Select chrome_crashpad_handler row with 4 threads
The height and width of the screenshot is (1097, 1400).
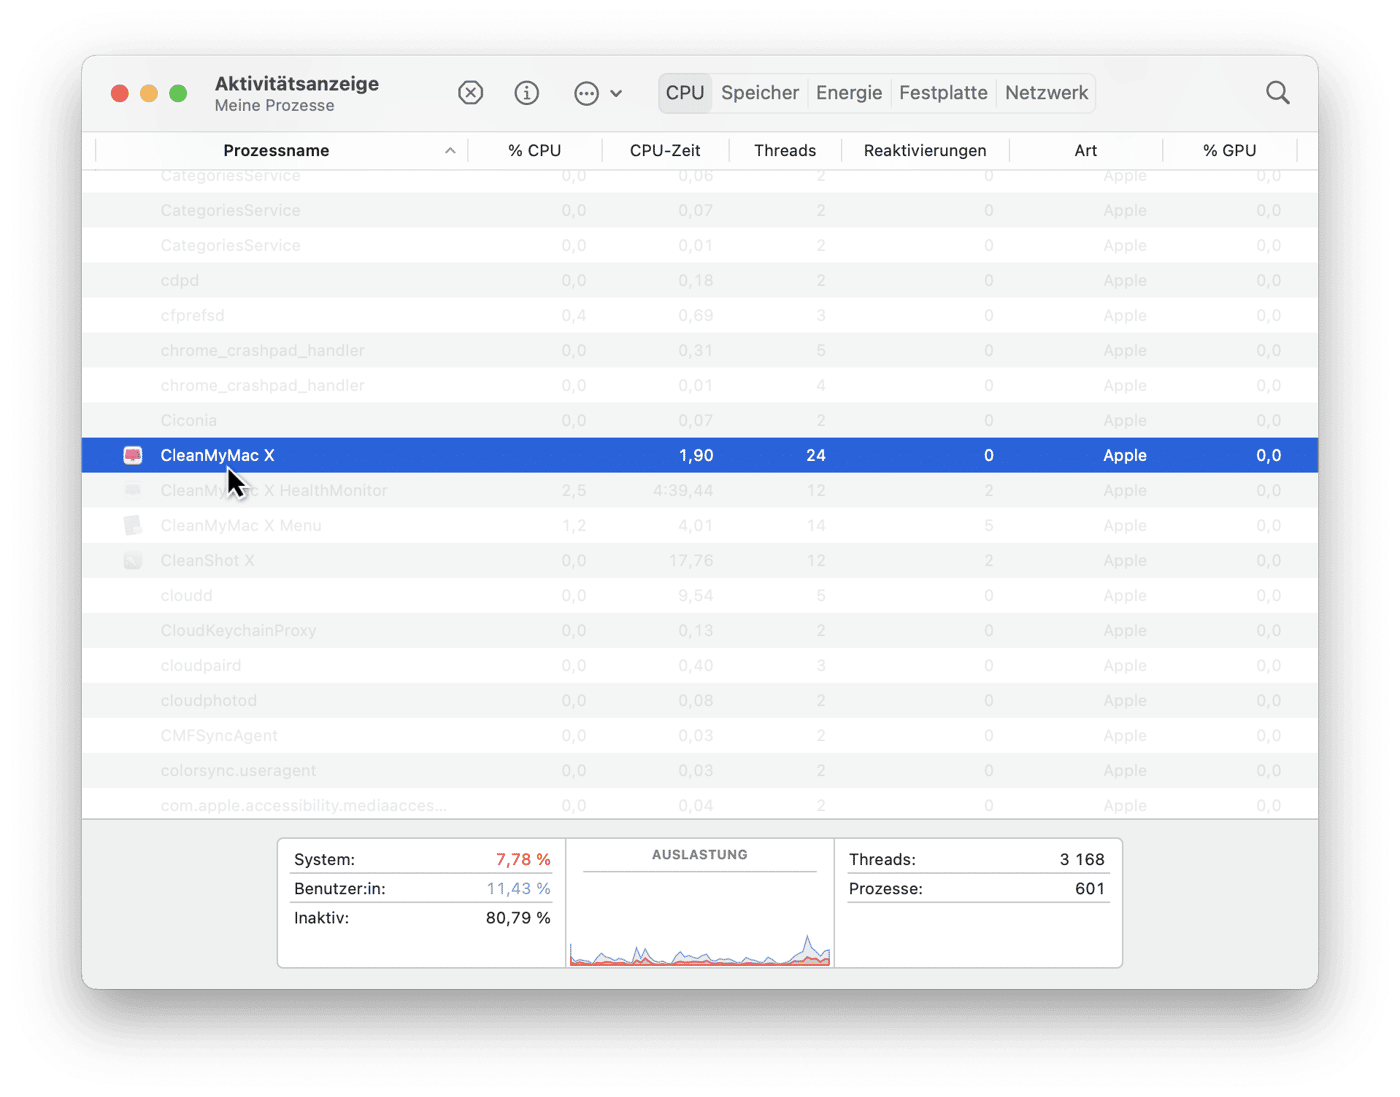(700, 385)
